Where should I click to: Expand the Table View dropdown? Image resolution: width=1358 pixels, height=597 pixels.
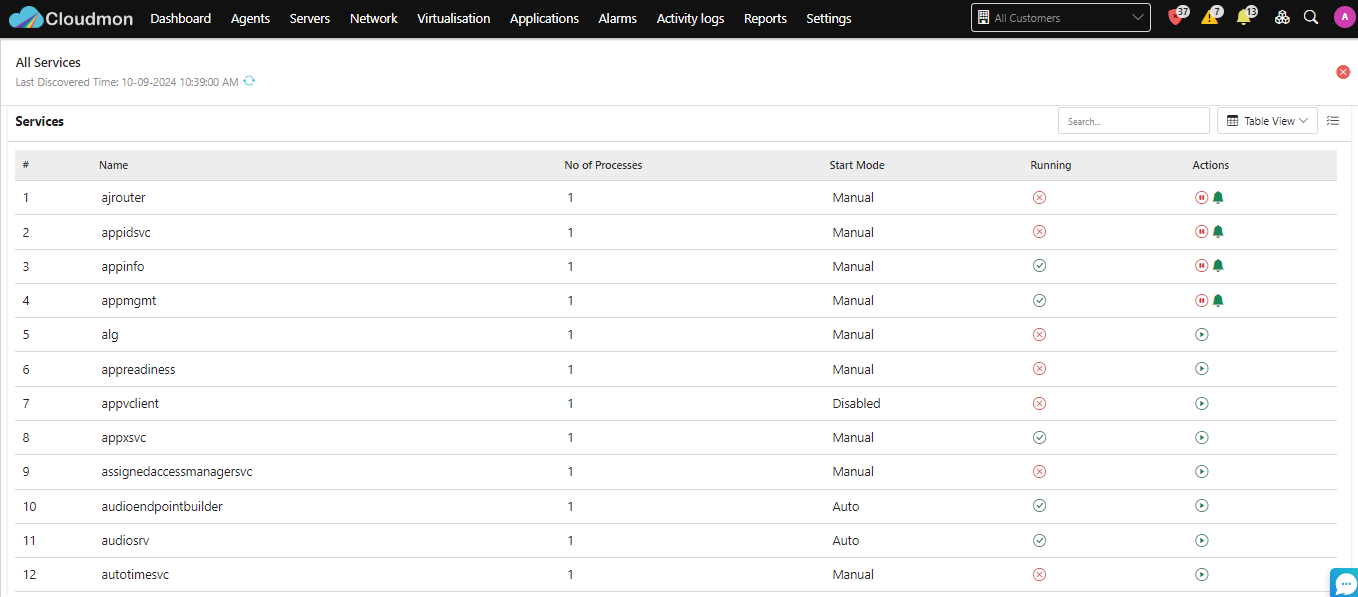point(1267,121)
